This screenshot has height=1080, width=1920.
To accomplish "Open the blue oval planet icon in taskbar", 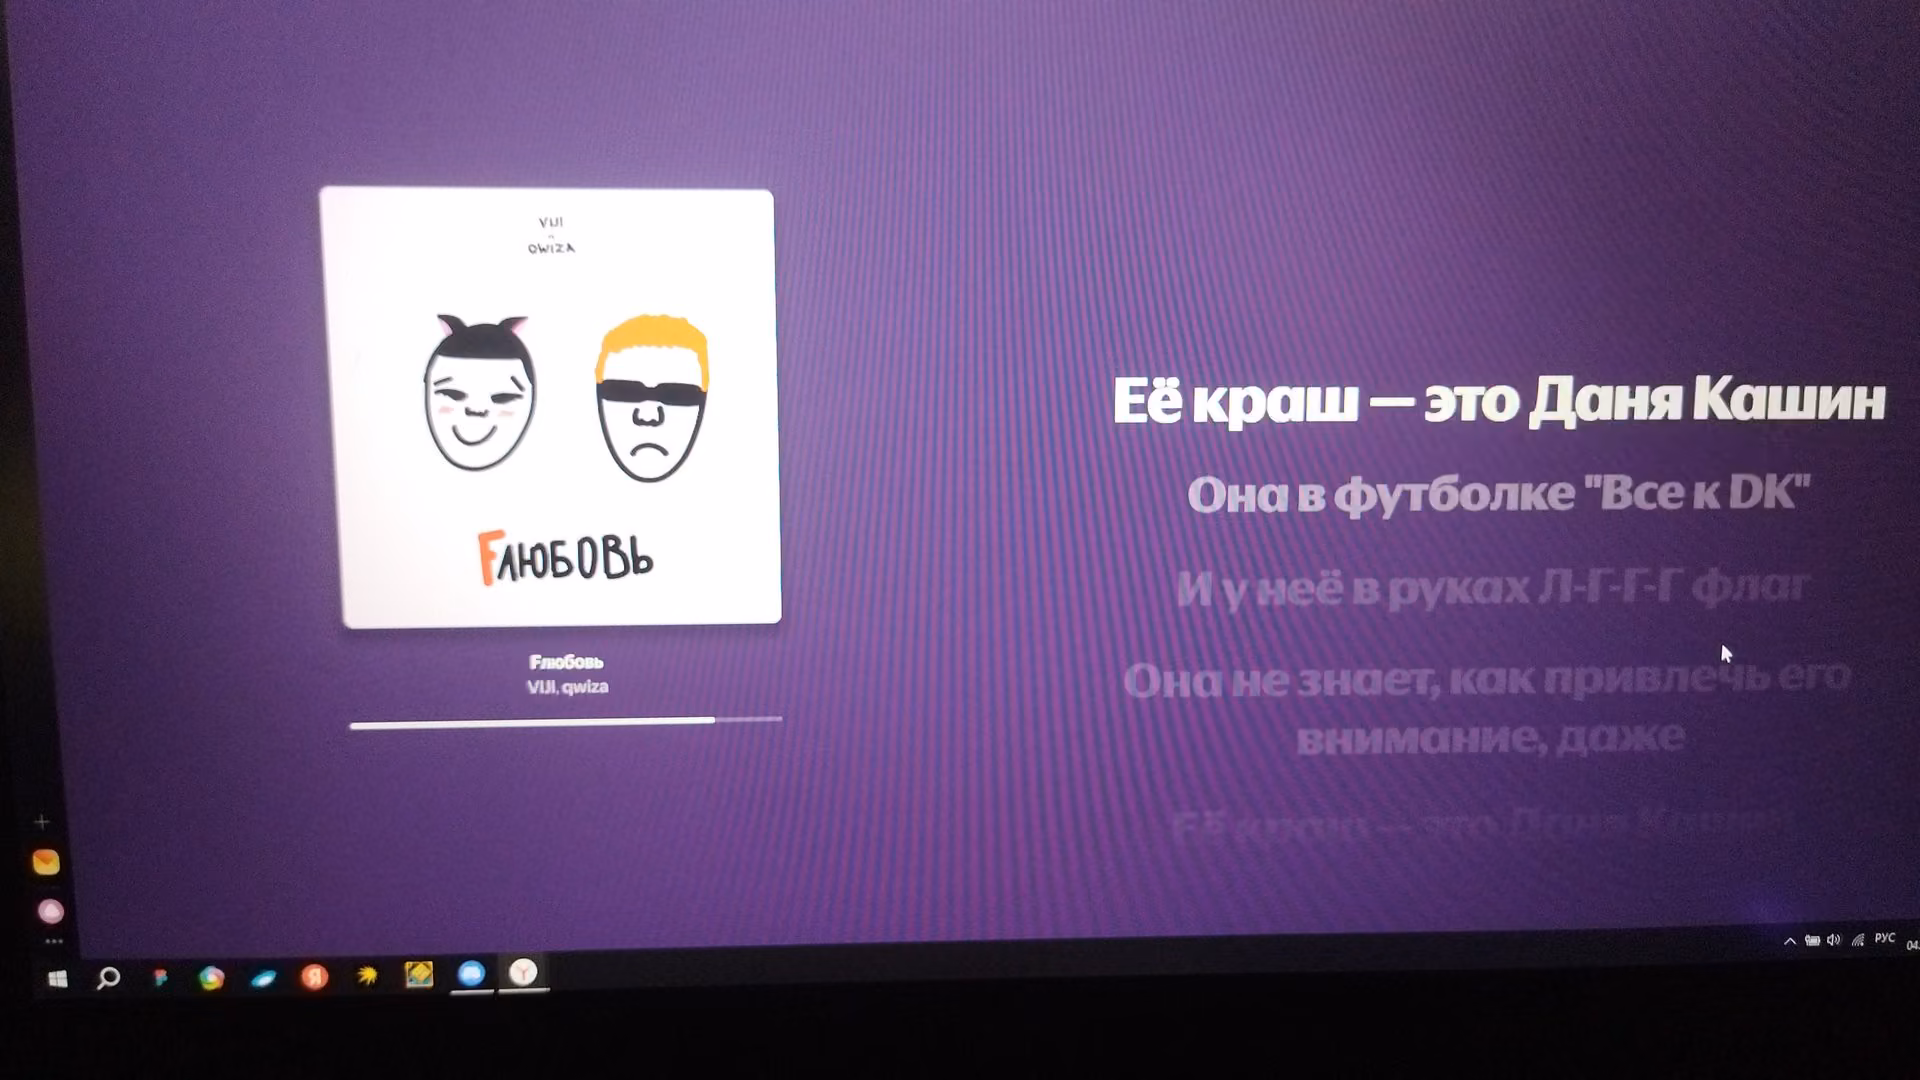I will point(263,978).
